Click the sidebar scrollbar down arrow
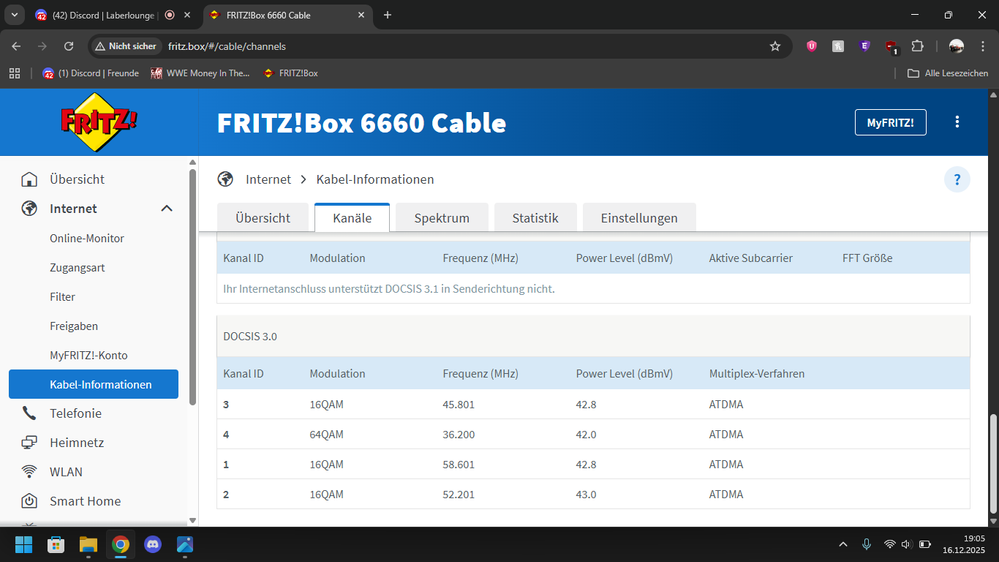Viewport: 999px width, 562px height. tap(192, 521)
